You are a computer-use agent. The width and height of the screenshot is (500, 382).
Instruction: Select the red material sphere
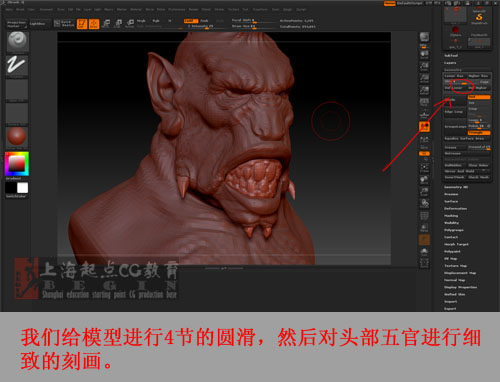(x=17, y=136)
